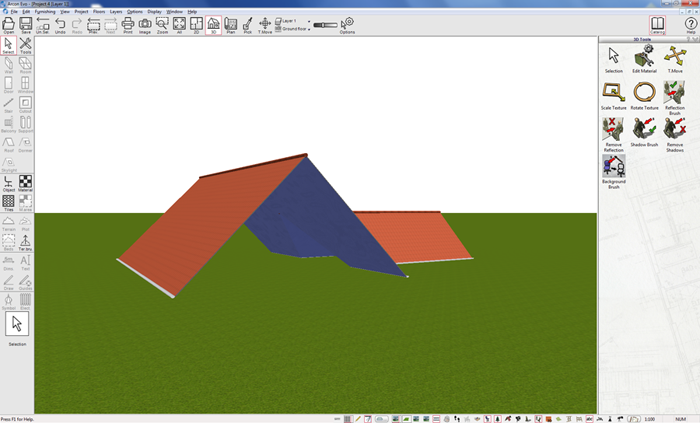Switch to 2D view mode
700x423 pixels.
(x=196, y=25)
